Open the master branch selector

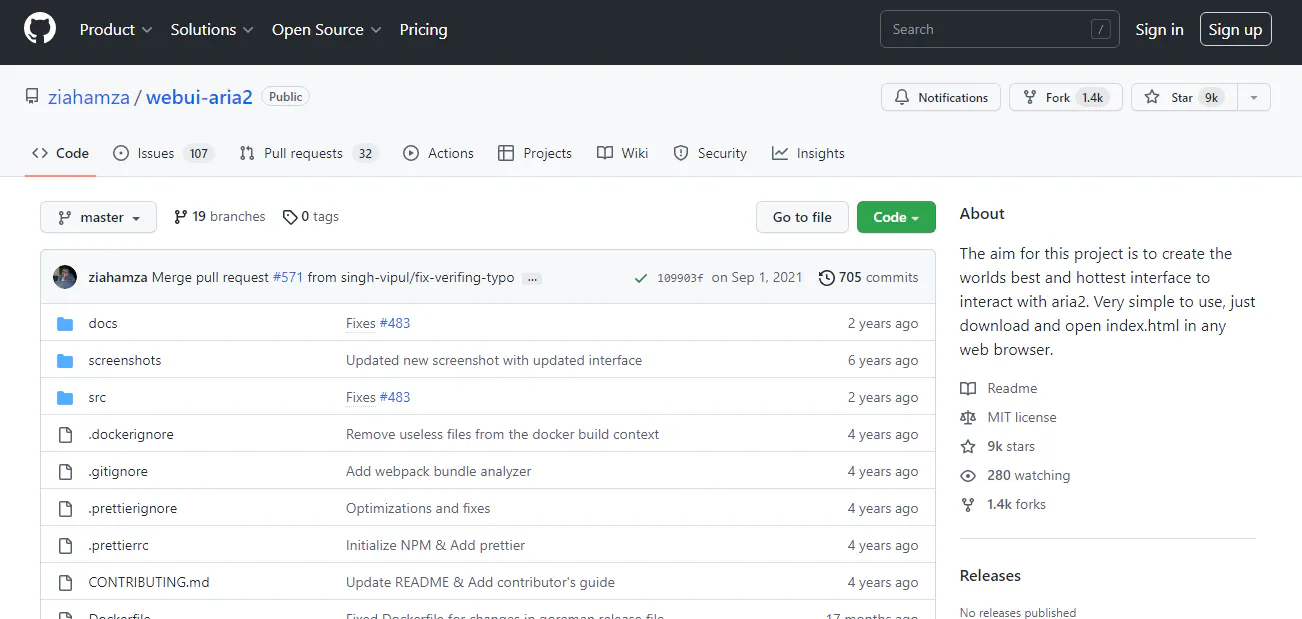click(98, 217)
